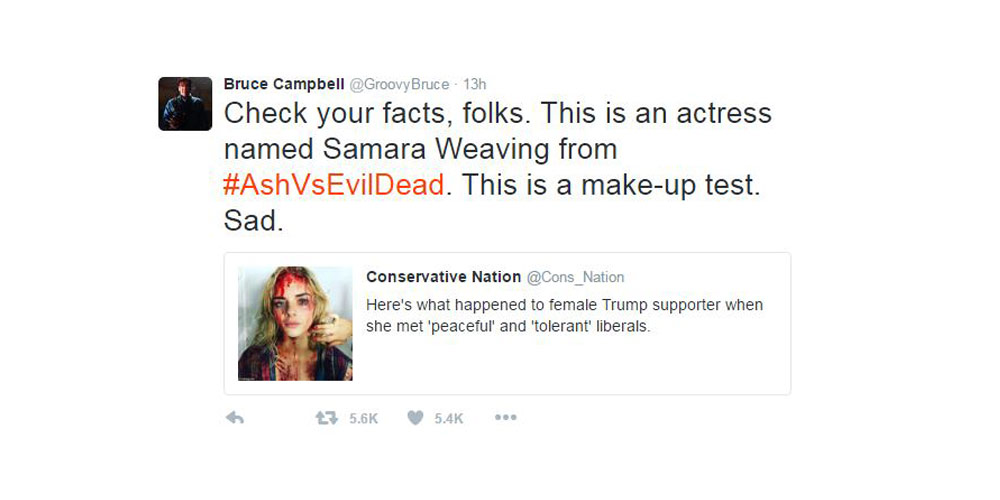This screenshot has width=1000, height=500.
Task: View the quoted tweet's bloody makeup photo
Action: [x=295, y=323]
